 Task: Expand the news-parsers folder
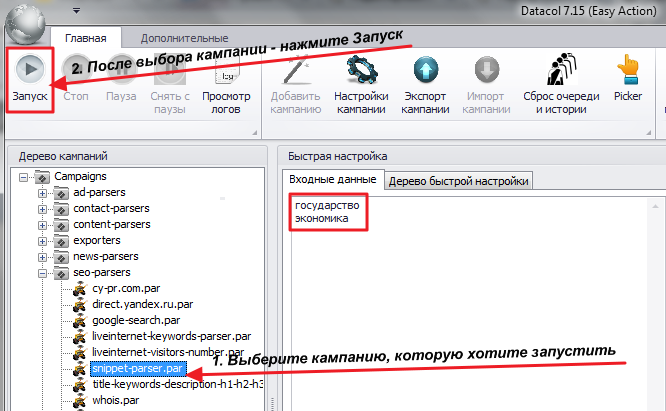pyautogui.click(x=42, y=257)
